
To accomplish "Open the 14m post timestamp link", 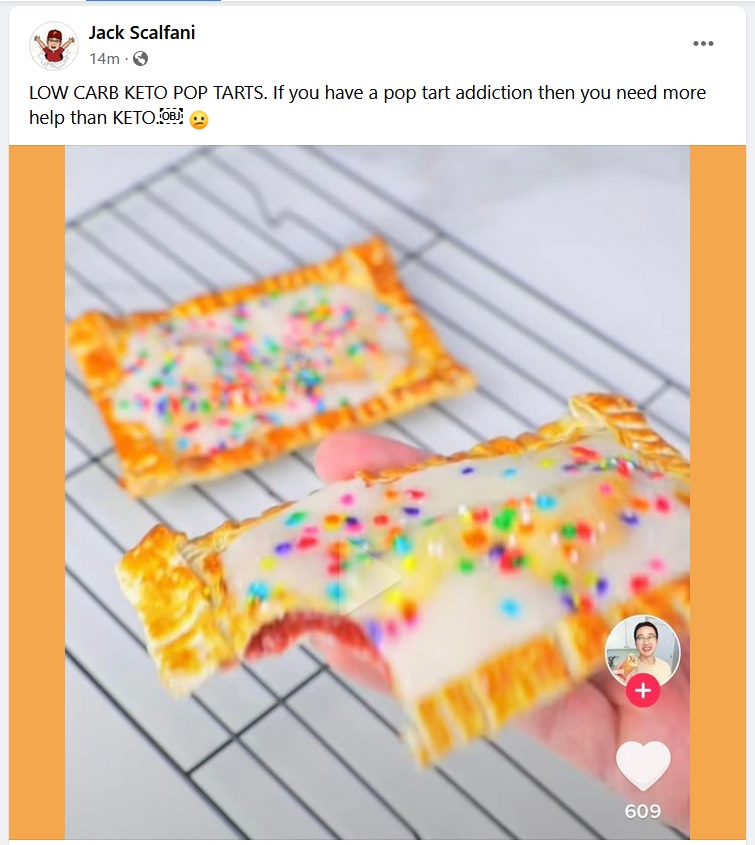I will [x=105, y=59].
